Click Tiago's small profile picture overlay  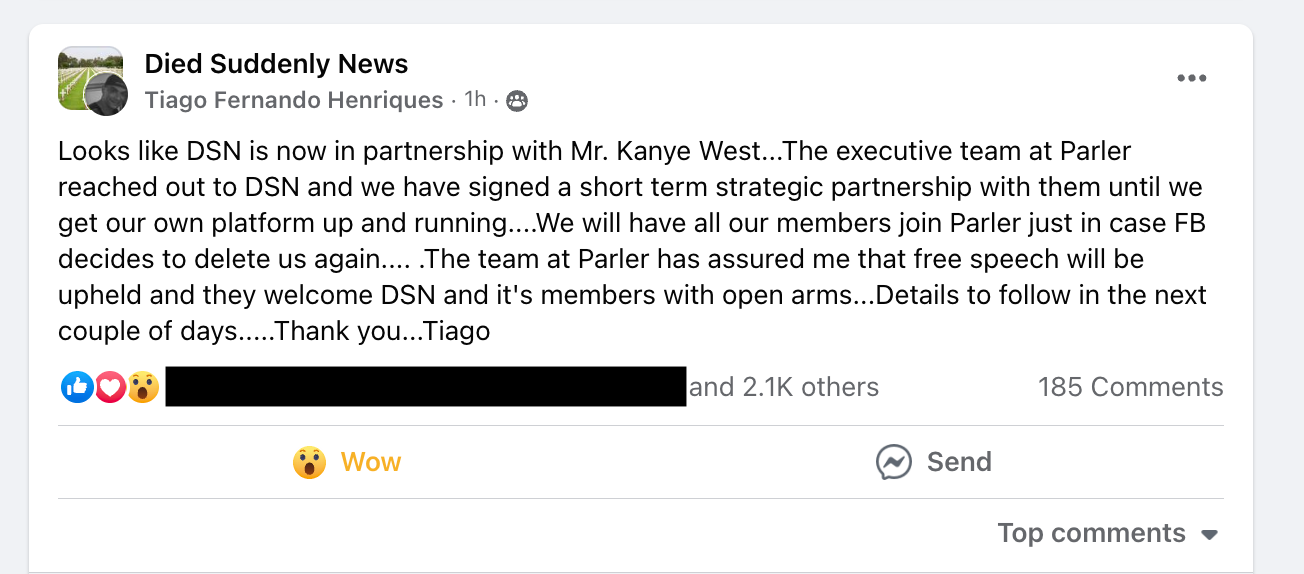pyautogui.click(x=105, y=94)
